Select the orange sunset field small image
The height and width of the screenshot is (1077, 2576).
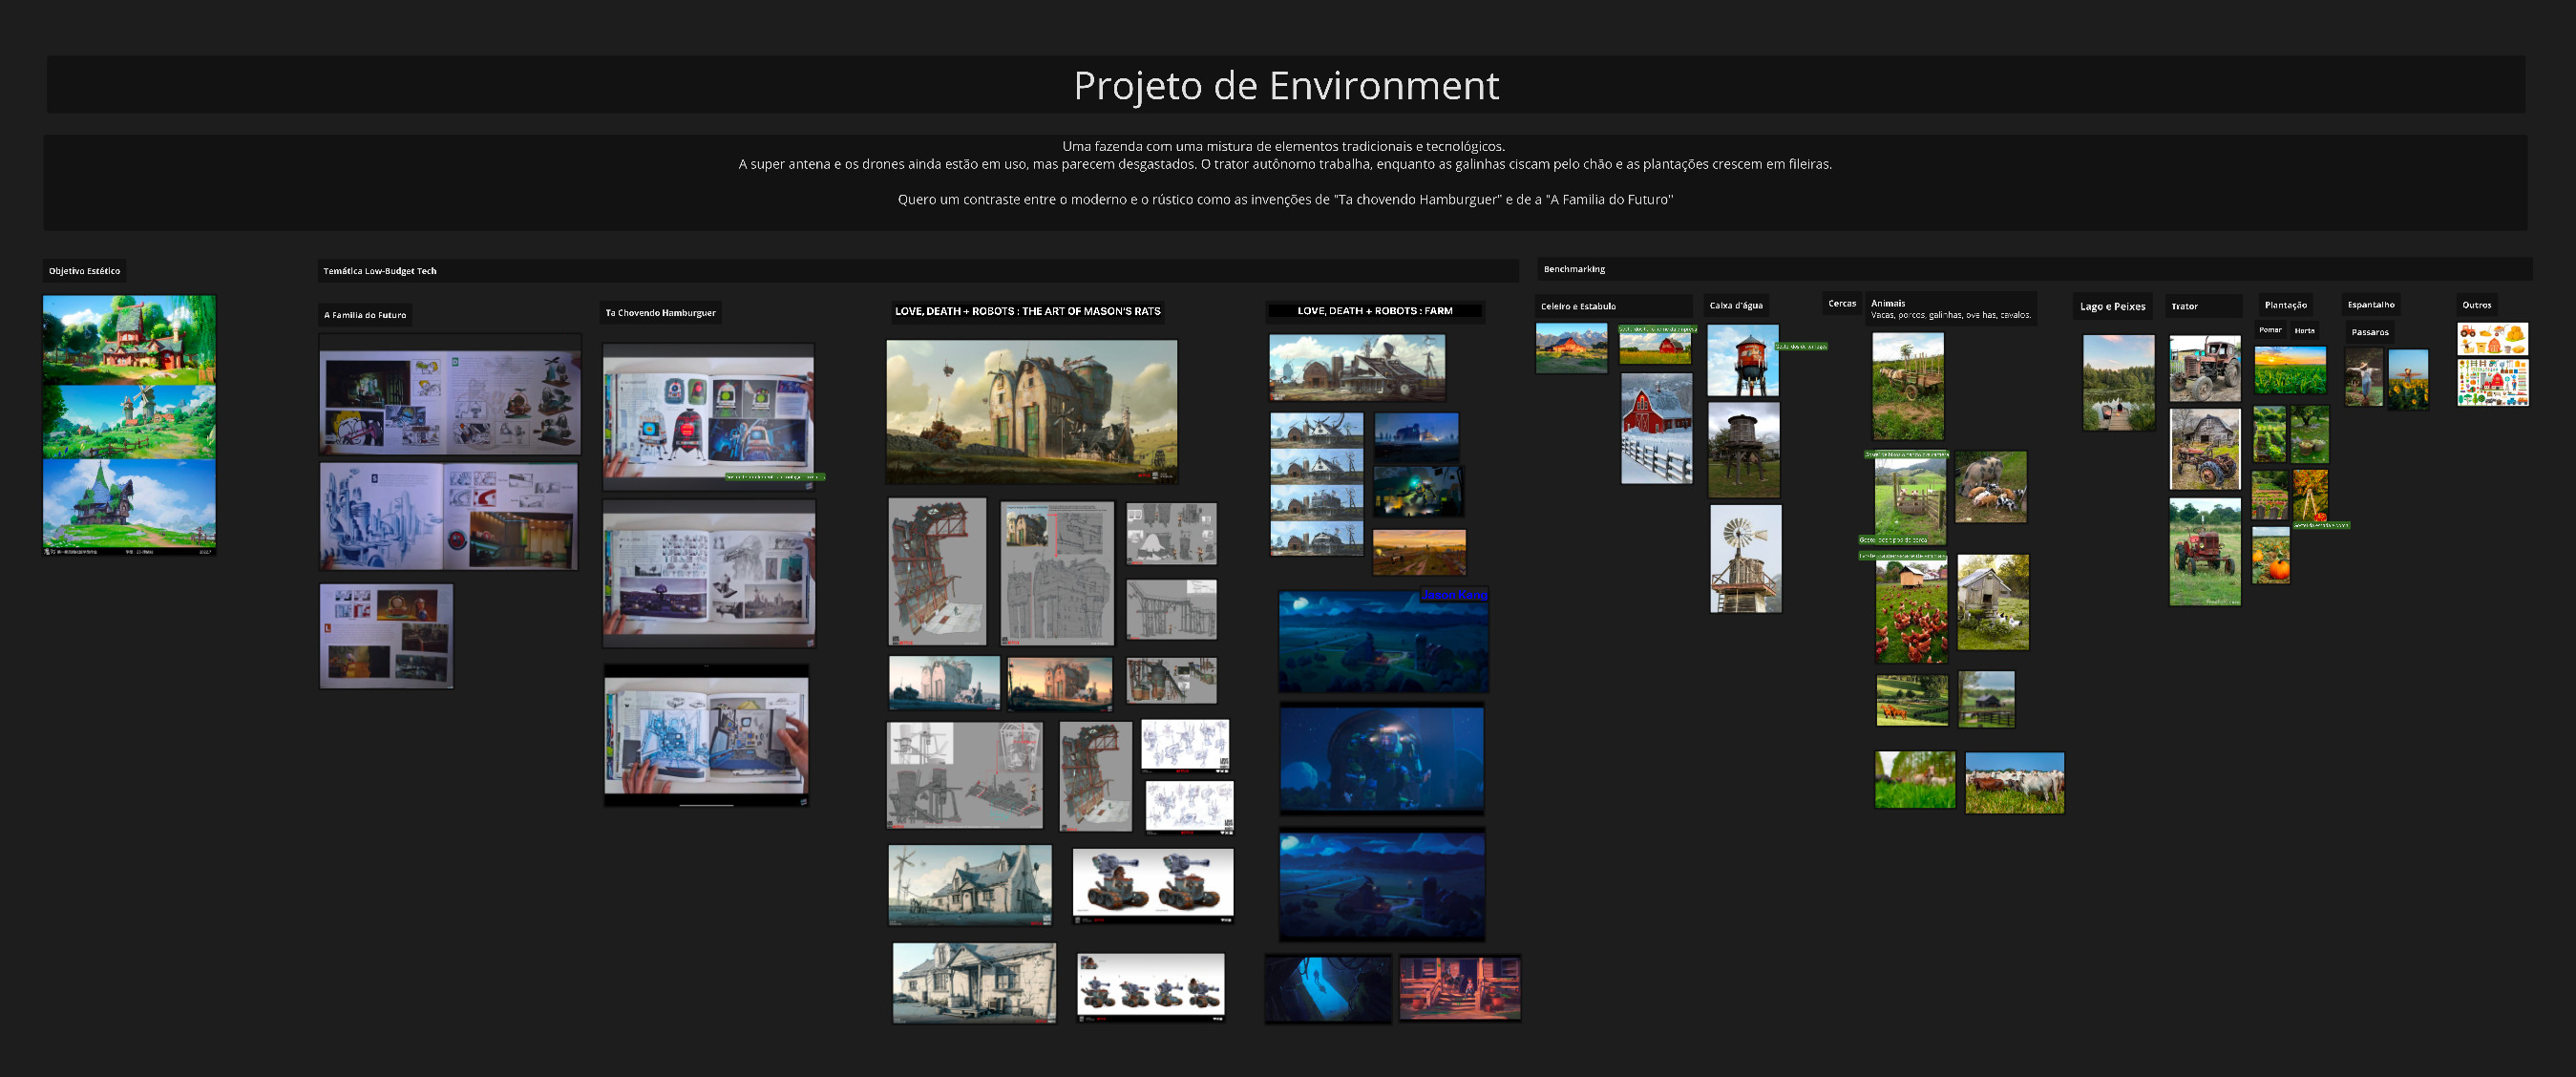coord(1419,552)
